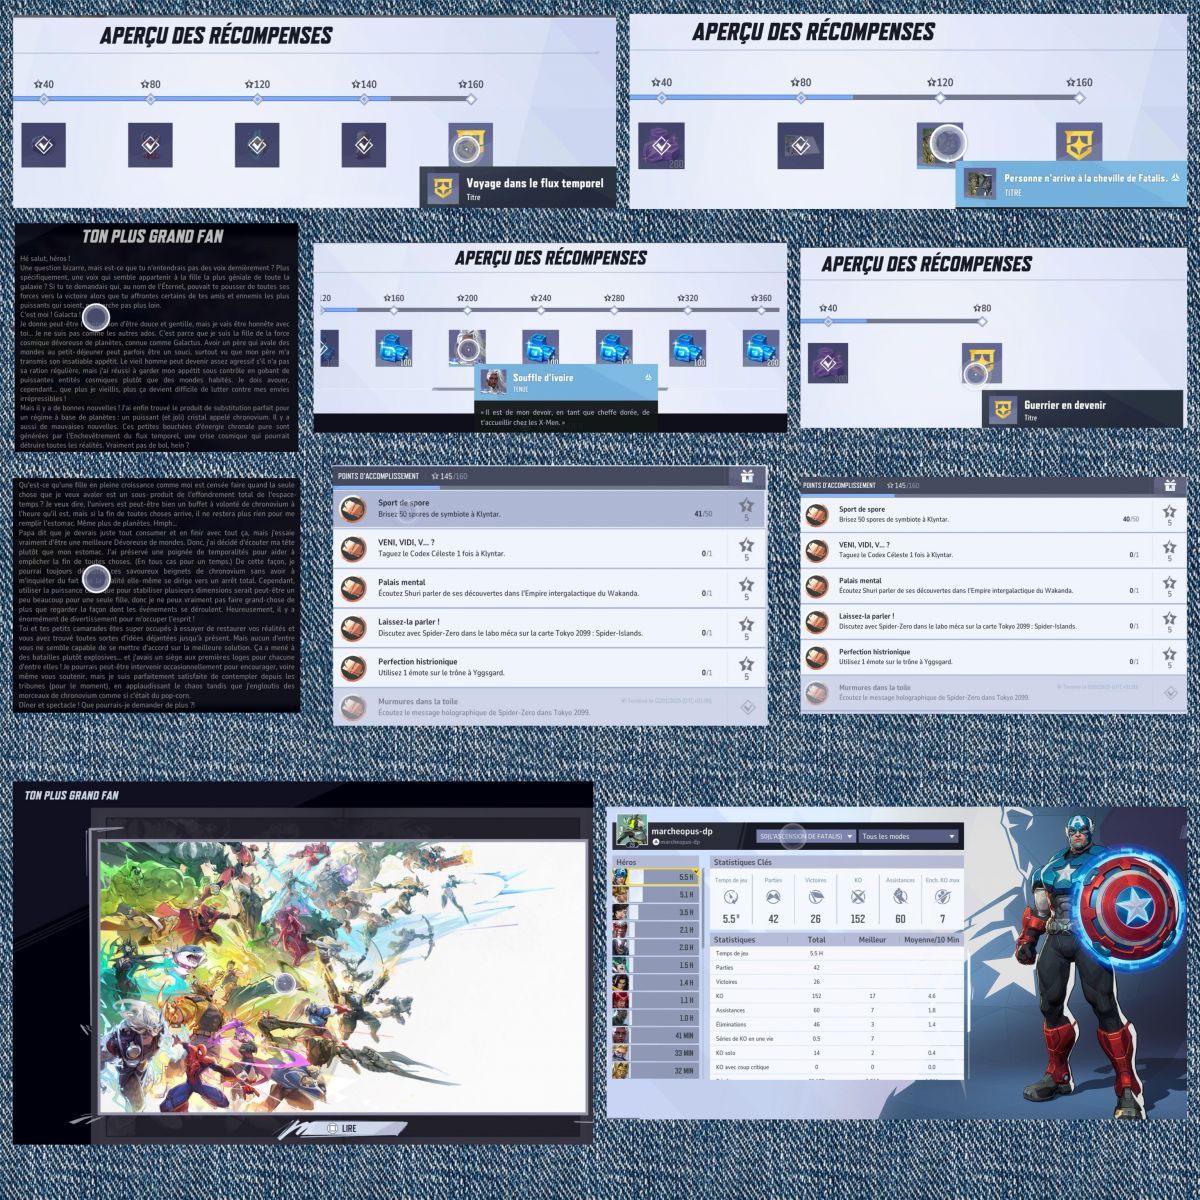Click the Statistiques Clés heading
The width and height of the screenshot is (1200, 1200).
[x=744, y=862]
